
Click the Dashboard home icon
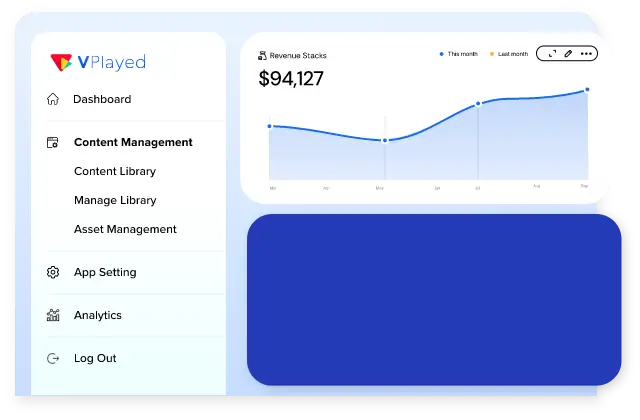click(53, 99)
